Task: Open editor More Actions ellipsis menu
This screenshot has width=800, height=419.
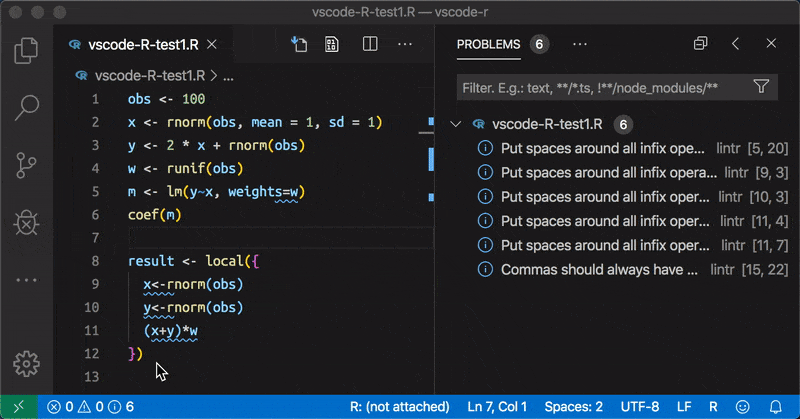Action: coord(405,44)
